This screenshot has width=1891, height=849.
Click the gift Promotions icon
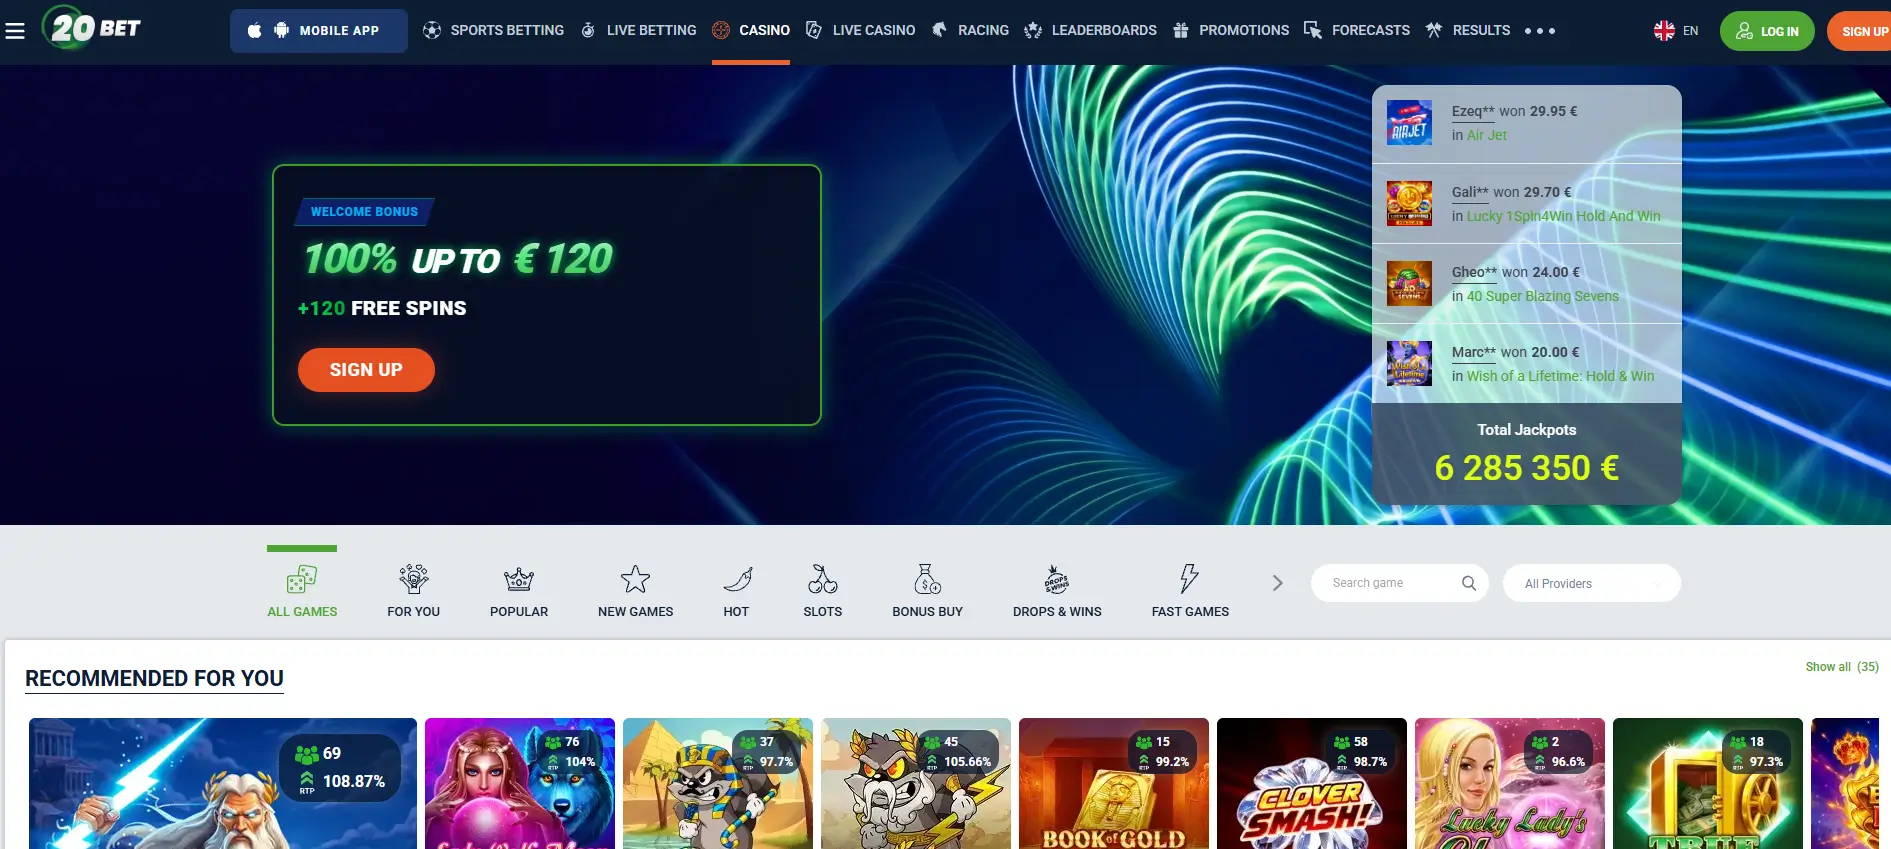1180,31
